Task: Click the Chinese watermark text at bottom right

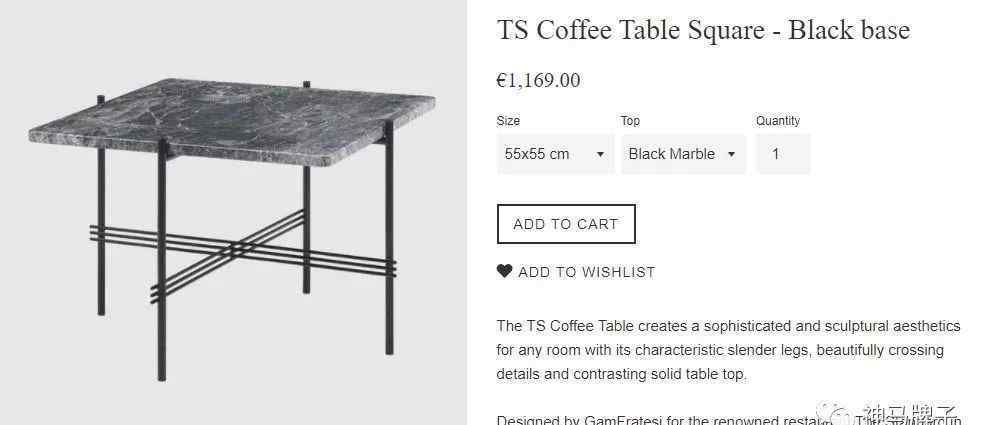Action: (x=910, y=414)
